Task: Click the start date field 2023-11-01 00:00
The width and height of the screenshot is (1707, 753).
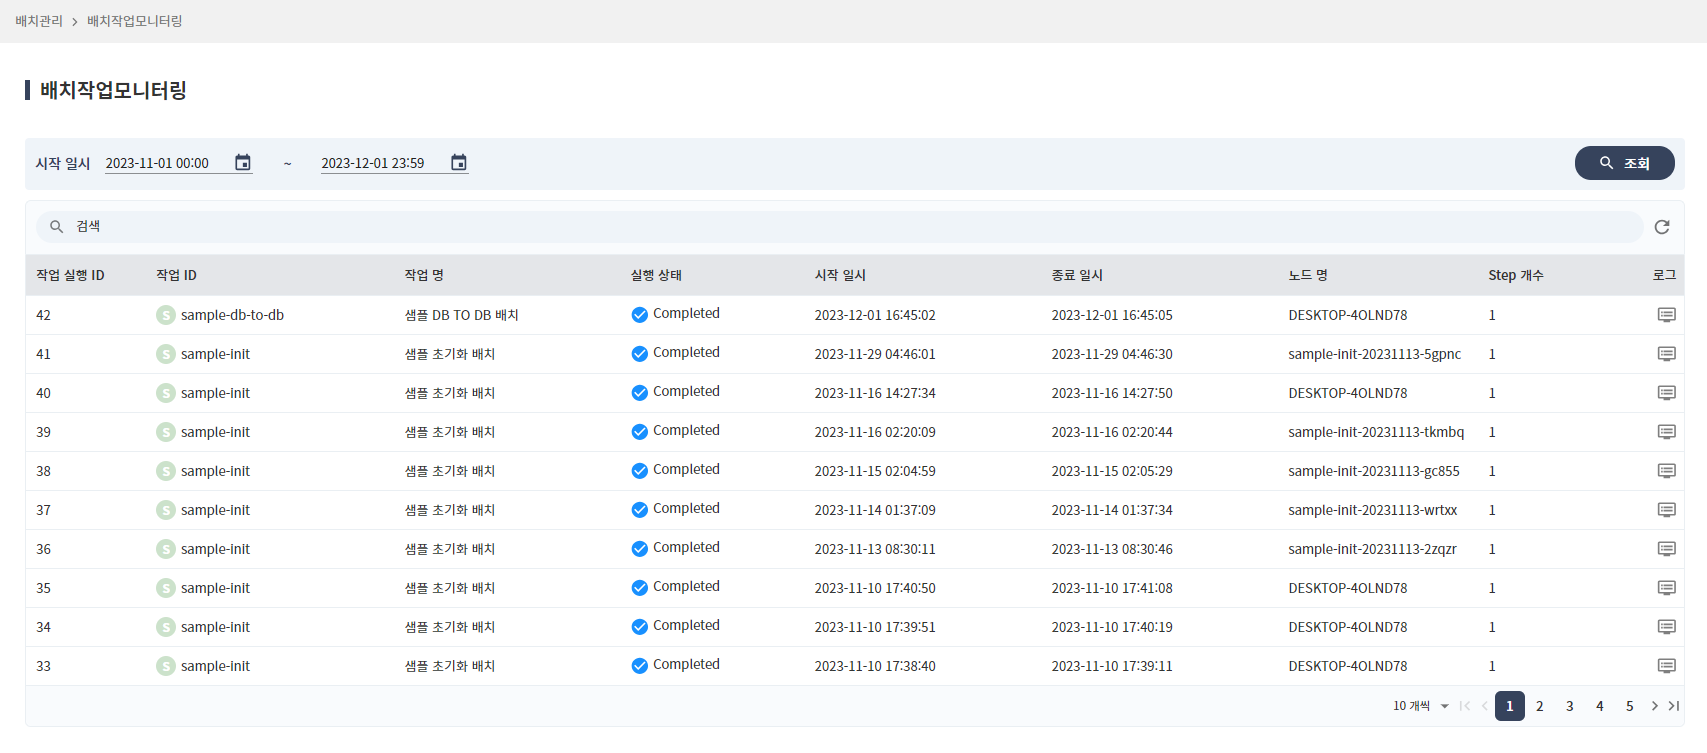Action: 165,163
